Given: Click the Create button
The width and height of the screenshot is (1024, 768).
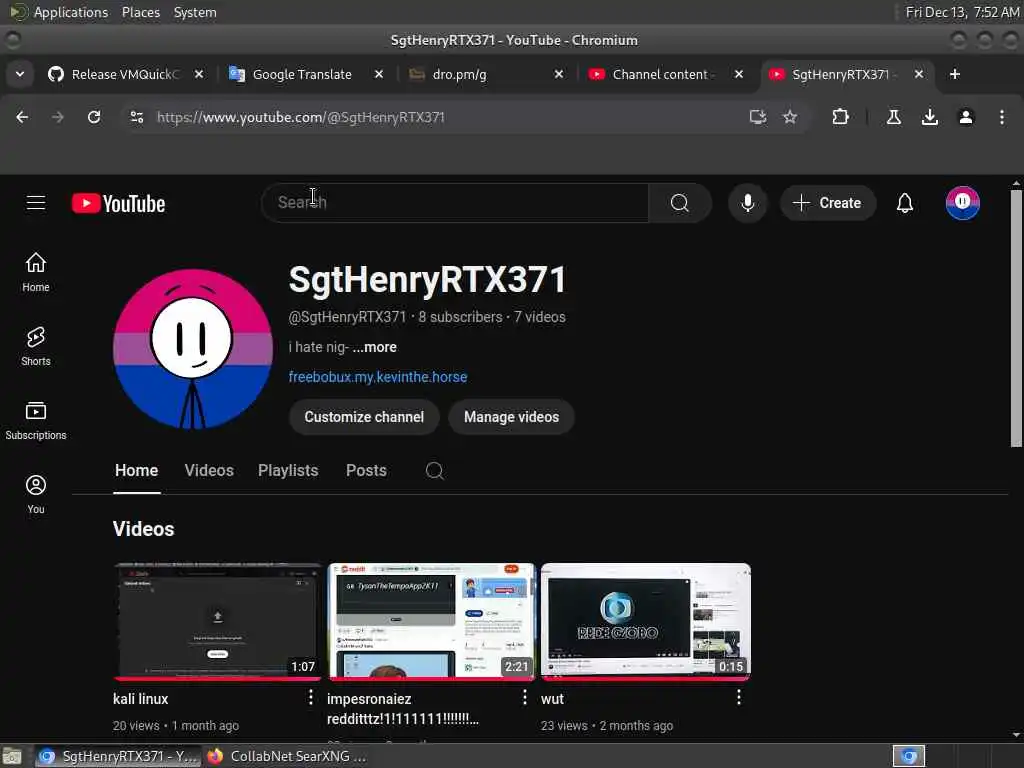Looking at the screenshot, I should [x=827, y=203].
